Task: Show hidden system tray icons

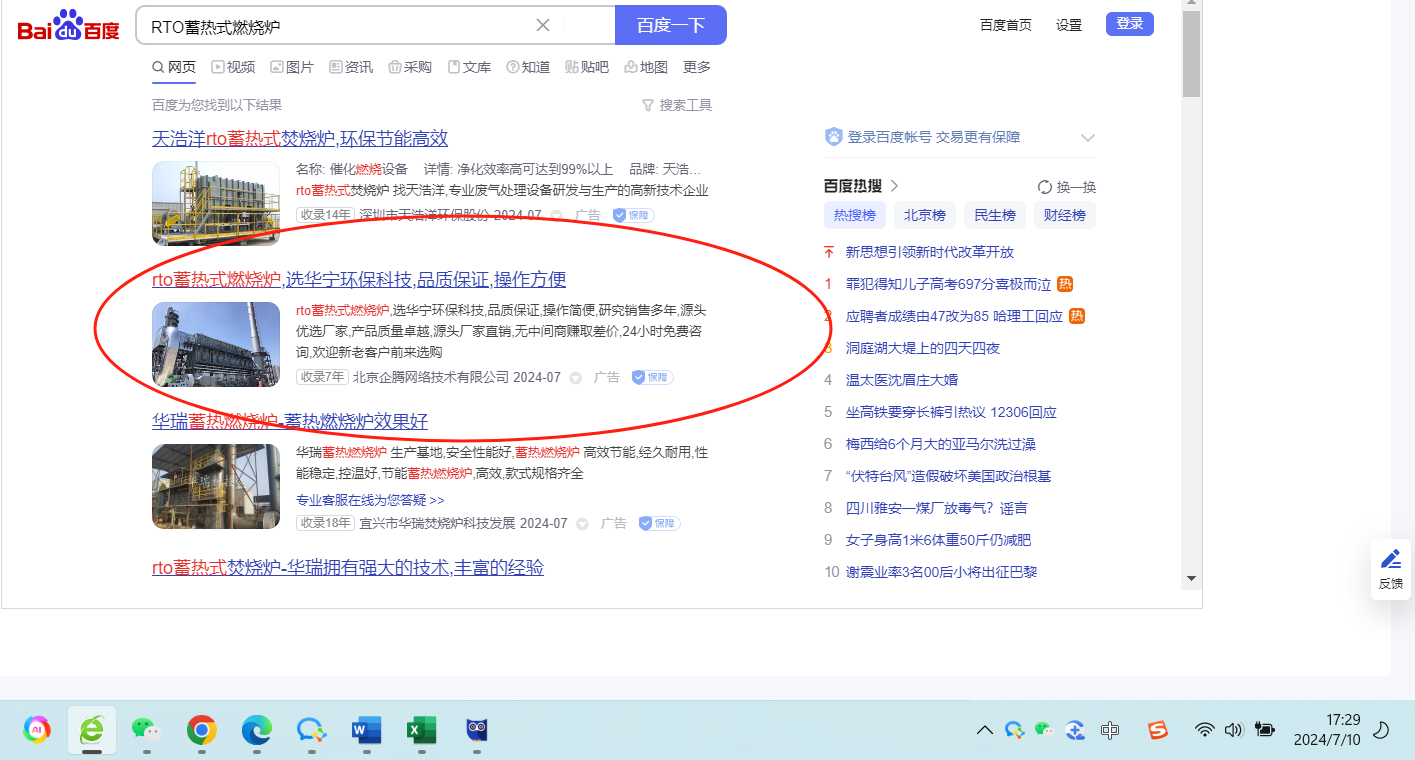Action: [x=985, y=730]
